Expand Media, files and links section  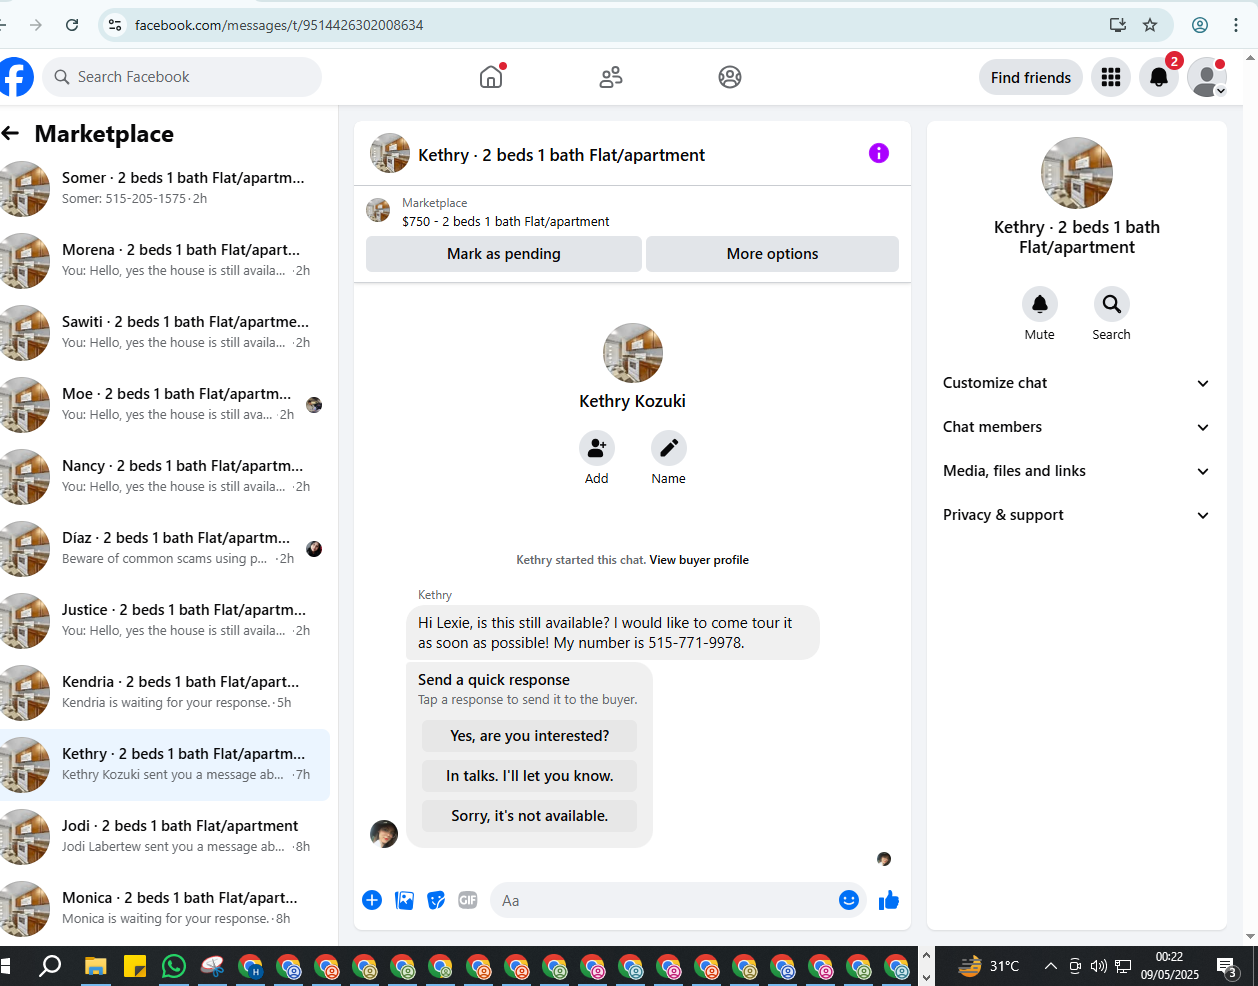pyautogui.click(x=1077, y=471)
